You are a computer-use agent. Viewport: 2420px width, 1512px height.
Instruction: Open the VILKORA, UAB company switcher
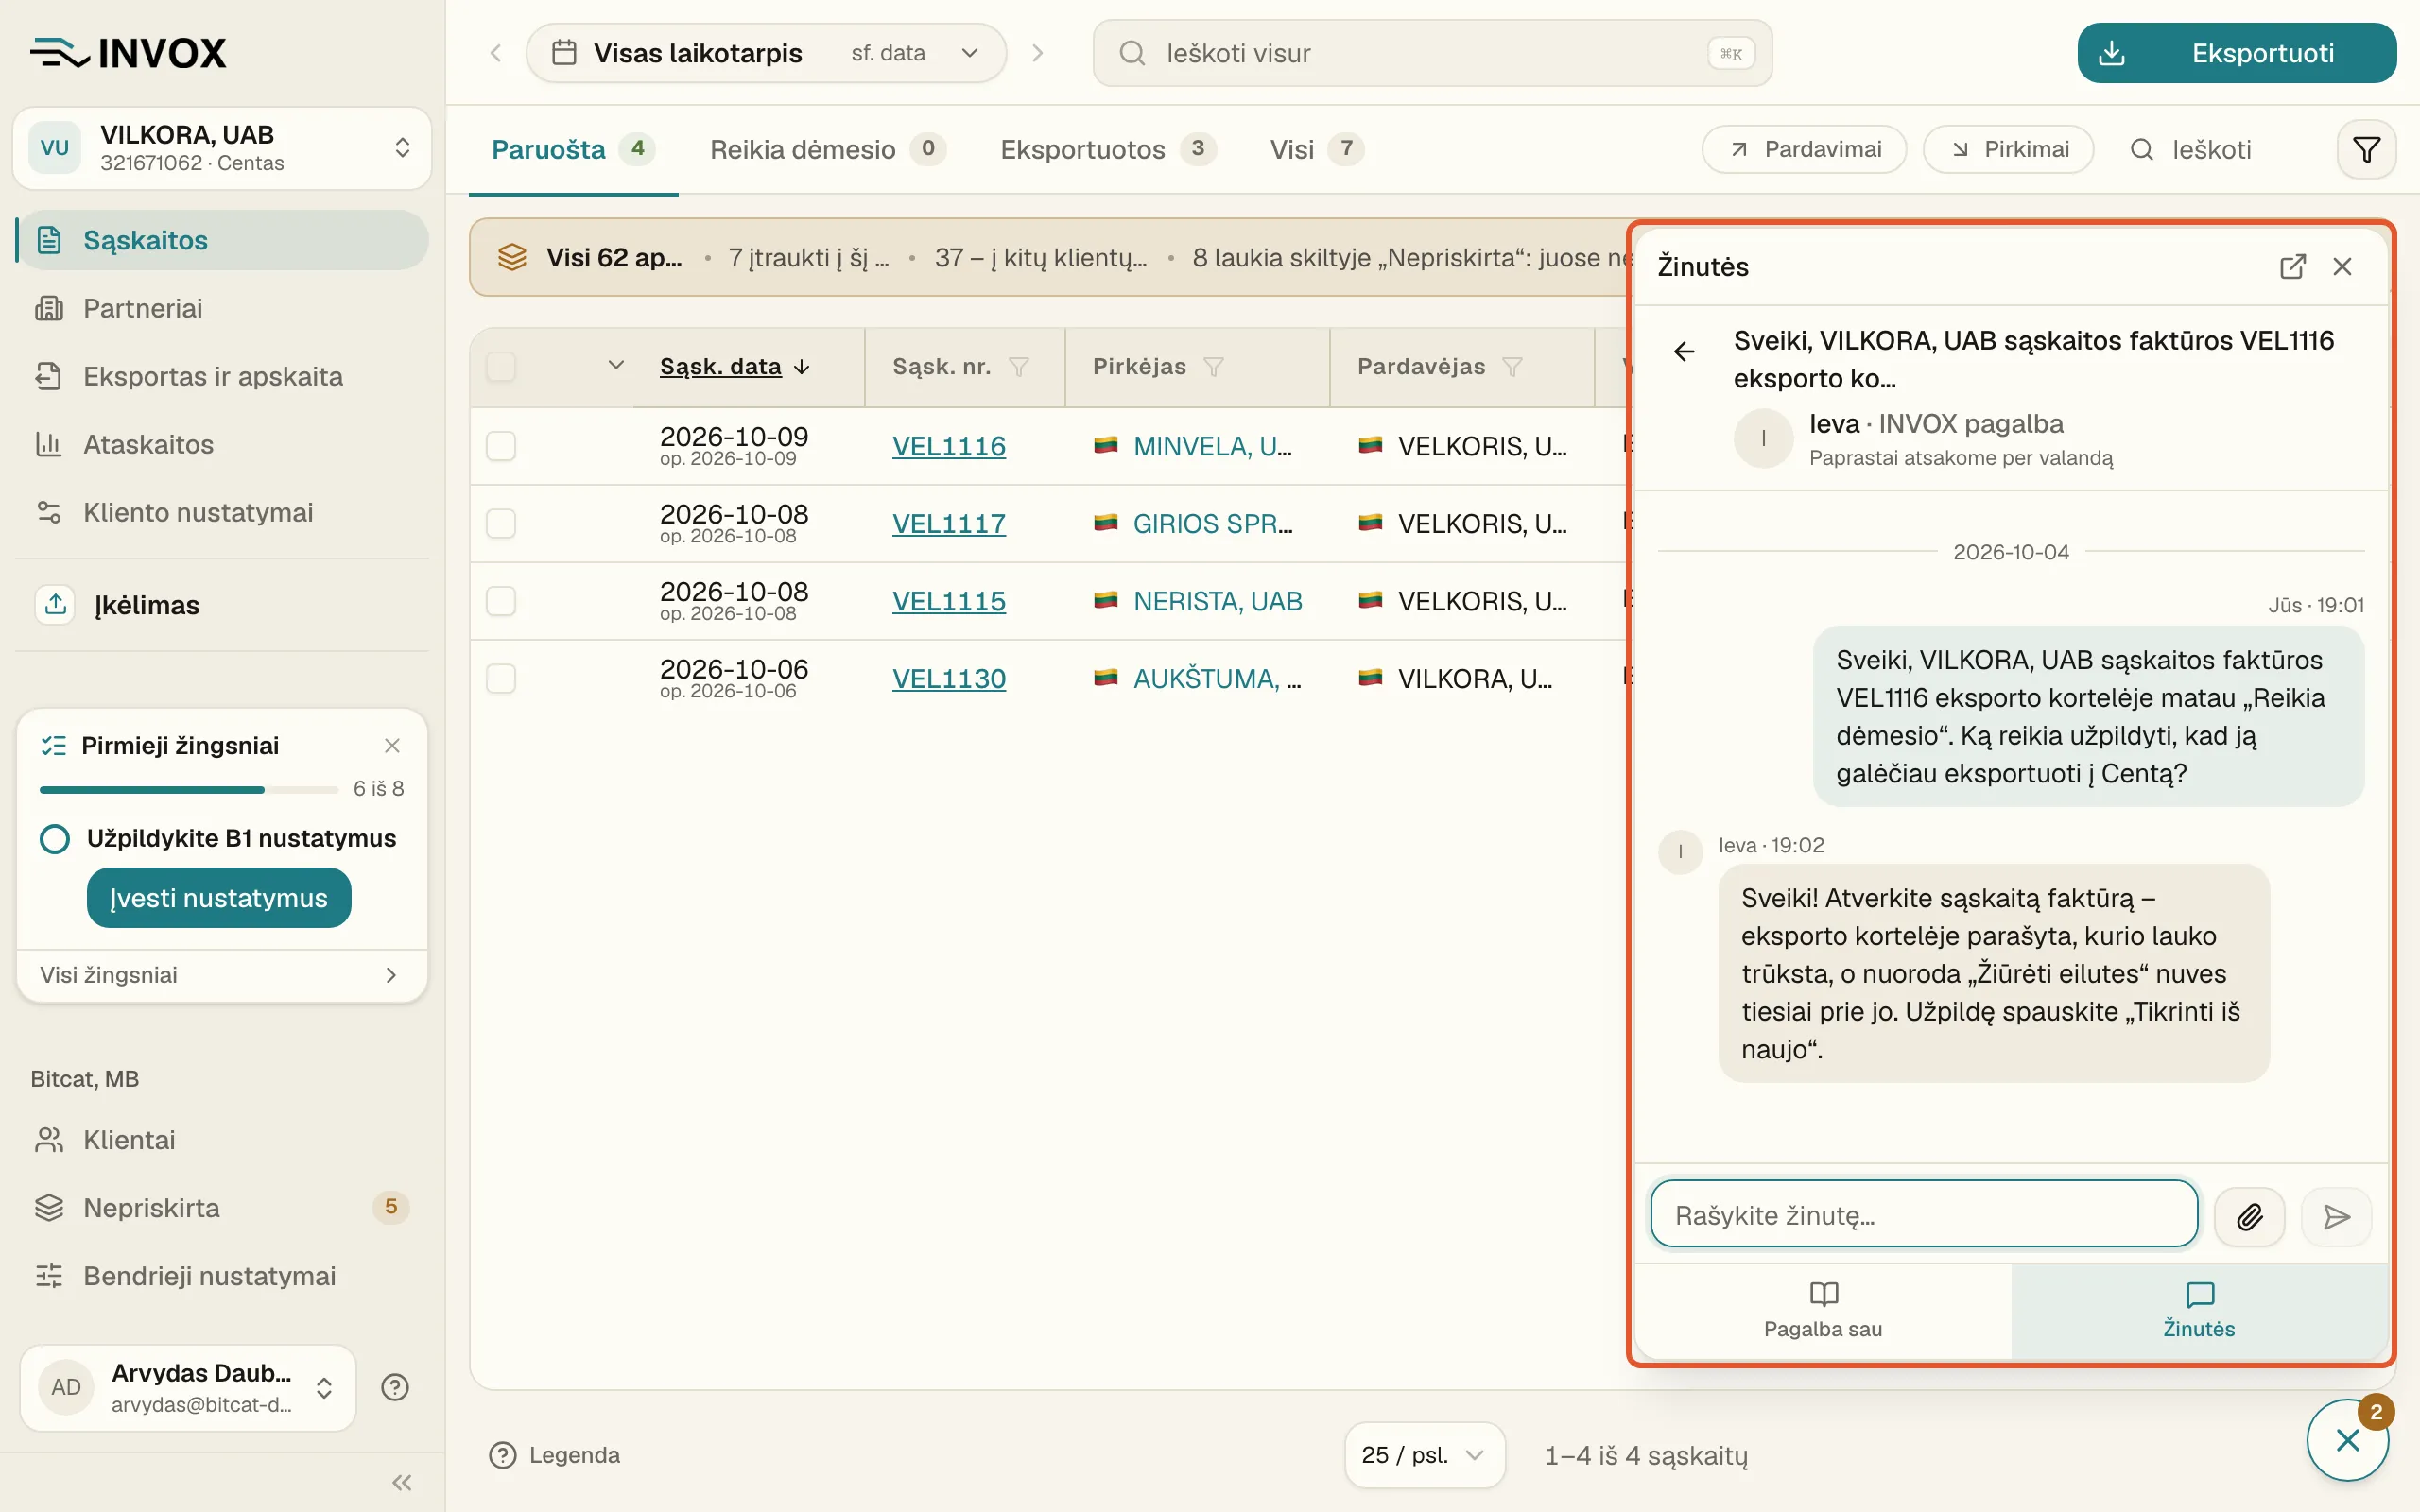pos(222,148)
